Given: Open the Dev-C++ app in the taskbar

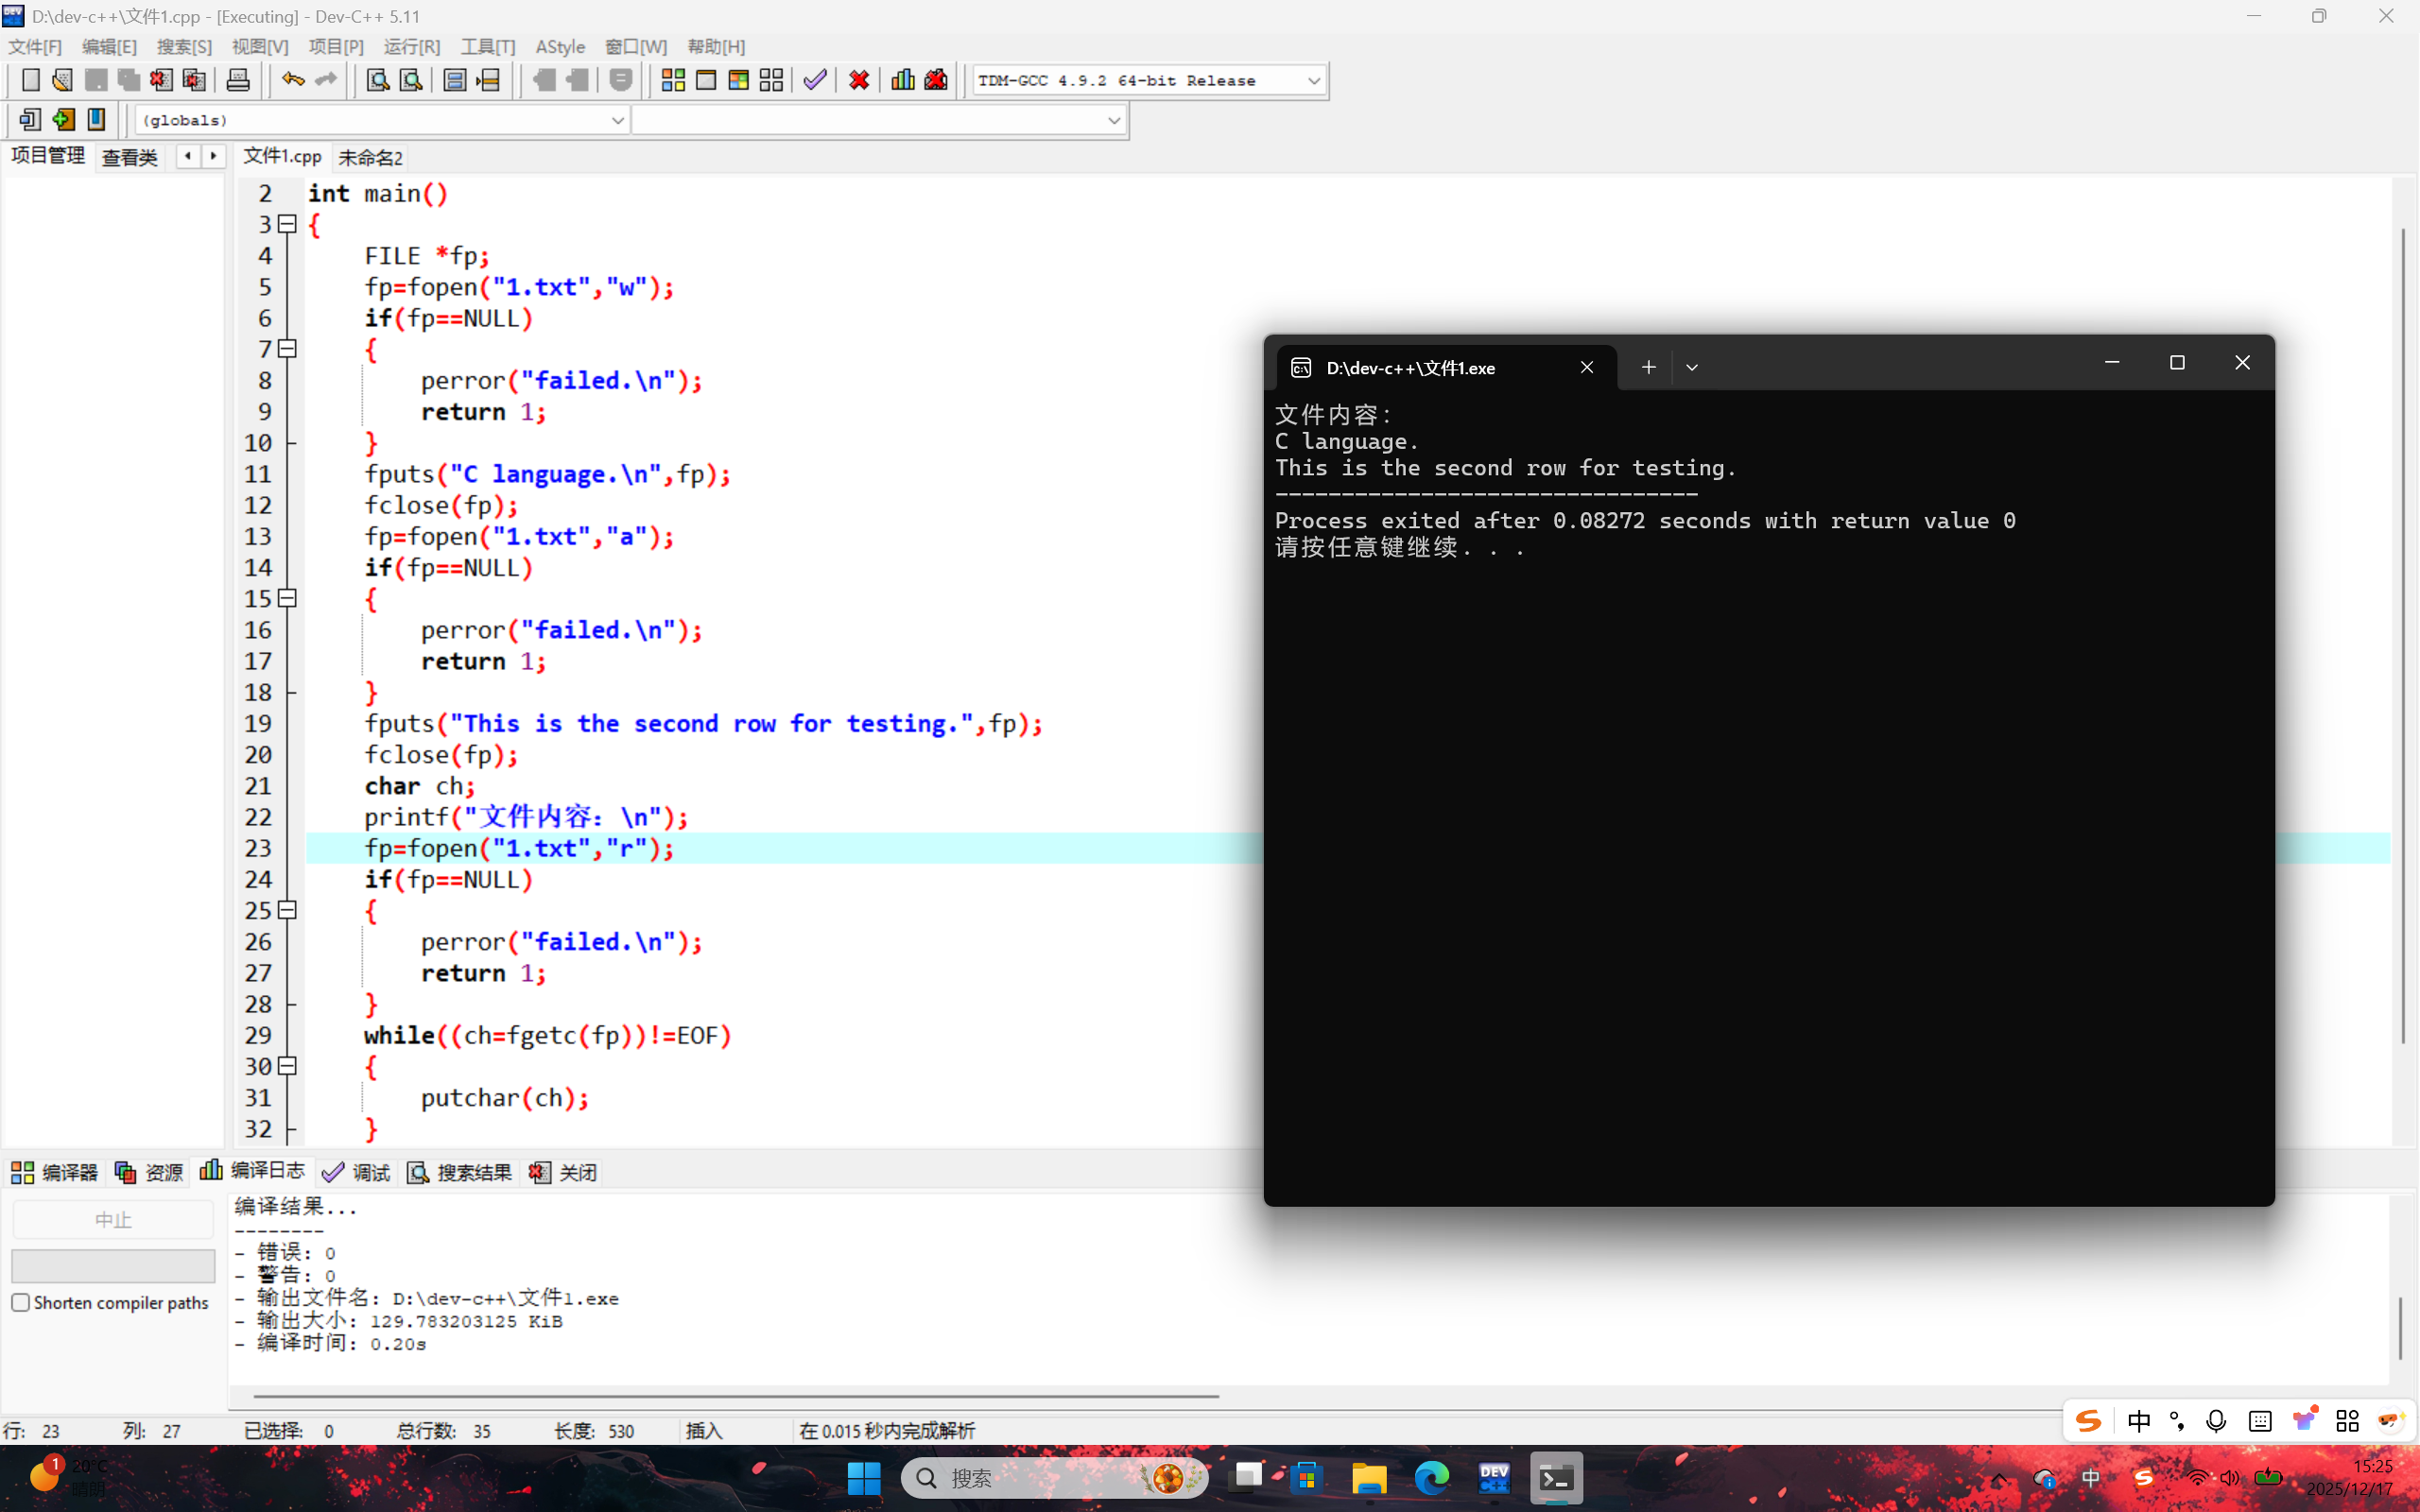Looking at the screenshot, I should click(x=1494, y=1478).
